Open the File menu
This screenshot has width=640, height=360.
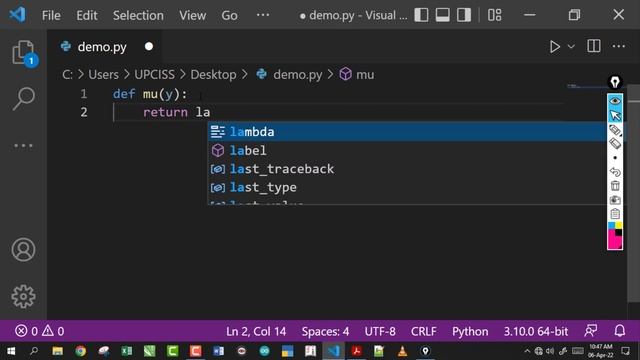click(x=51, y=16)
